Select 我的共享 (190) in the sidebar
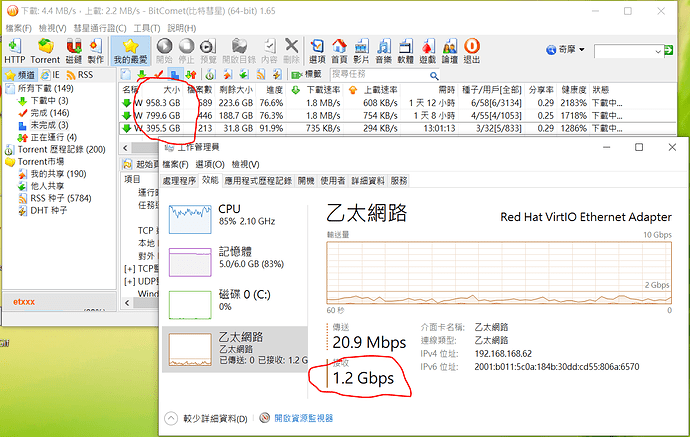 [x=58, y=174]
